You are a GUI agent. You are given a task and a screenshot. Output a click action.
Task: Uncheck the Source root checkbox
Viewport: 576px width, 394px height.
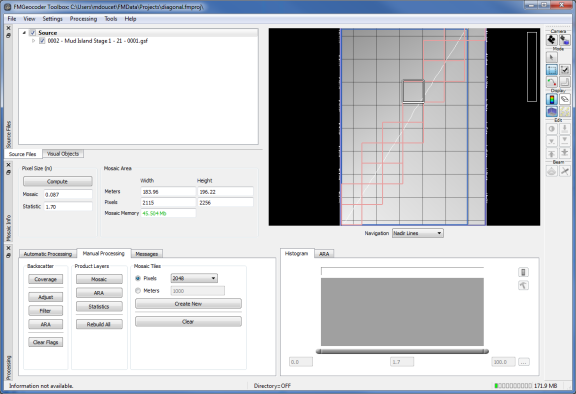[33, 33]
